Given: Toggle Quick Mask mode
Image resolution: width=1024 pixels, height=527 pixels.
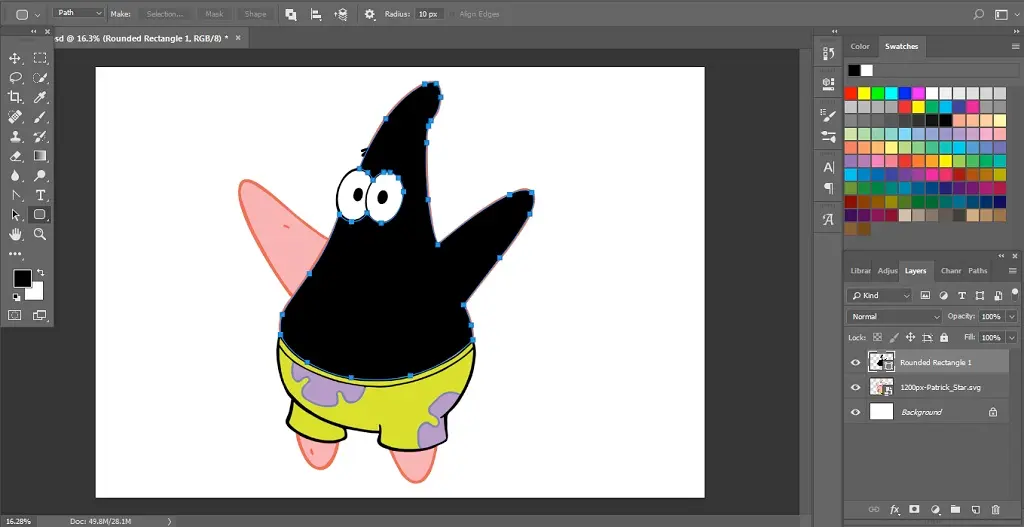Looking at the screenshot, I should click(15, 315).
